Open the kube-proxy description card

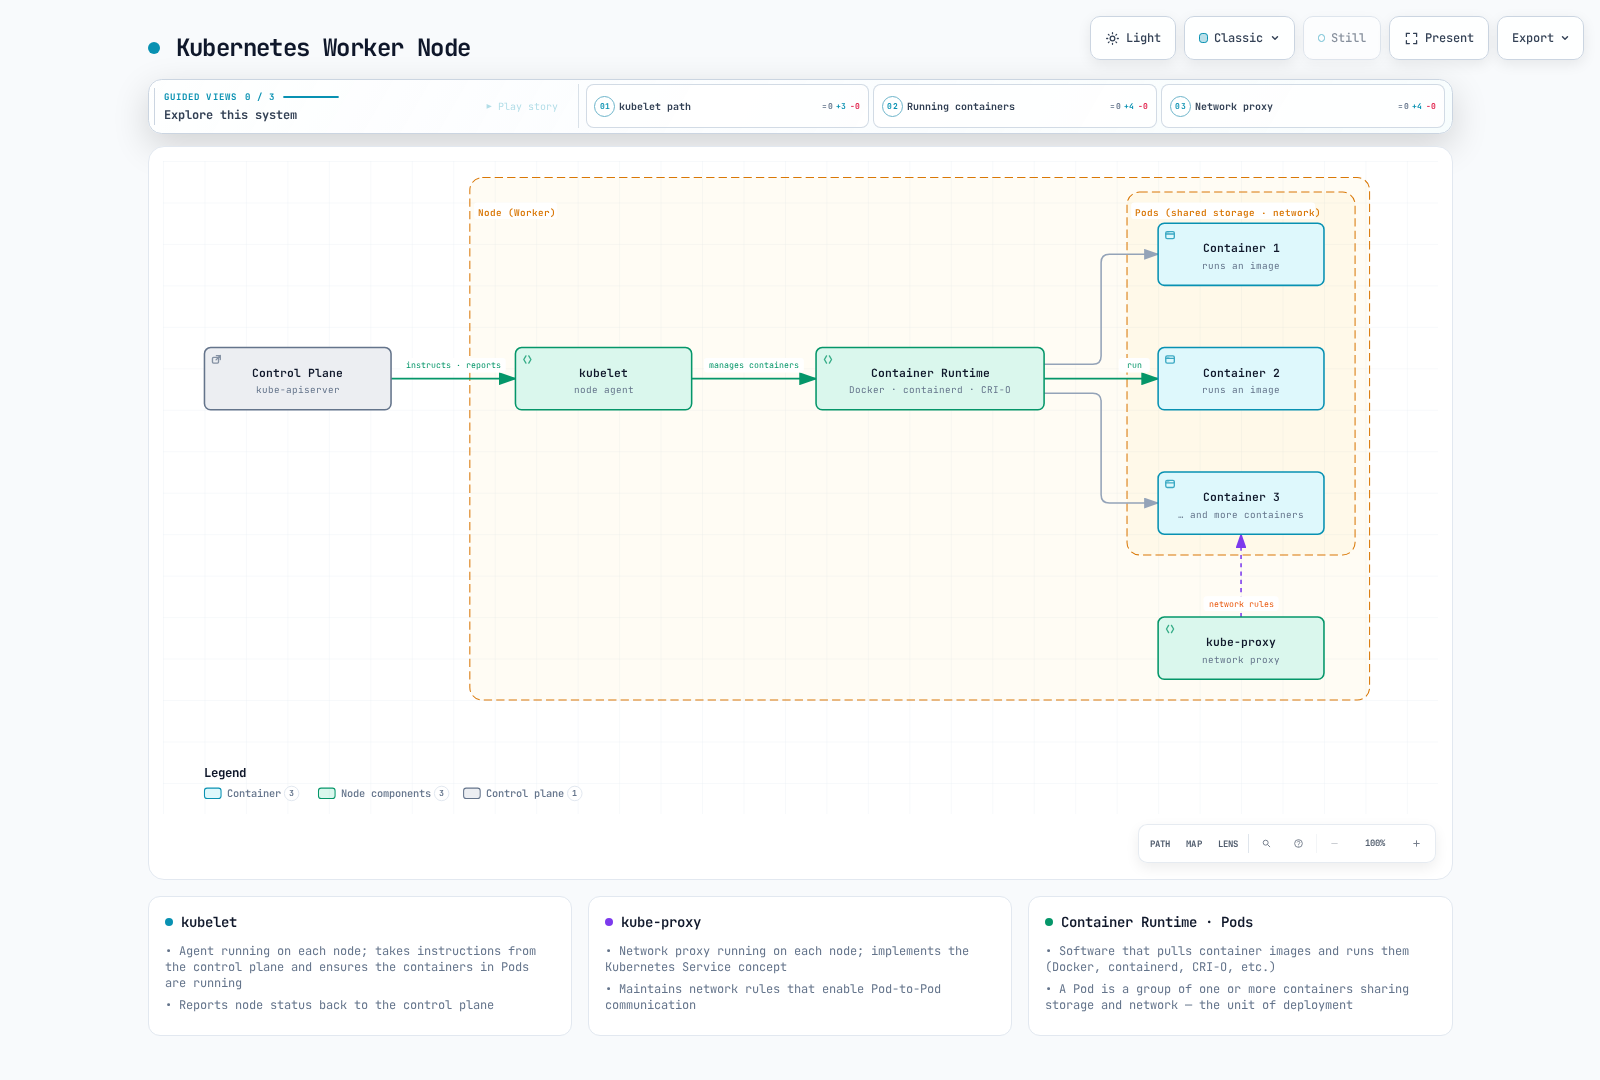coord(800,966)
